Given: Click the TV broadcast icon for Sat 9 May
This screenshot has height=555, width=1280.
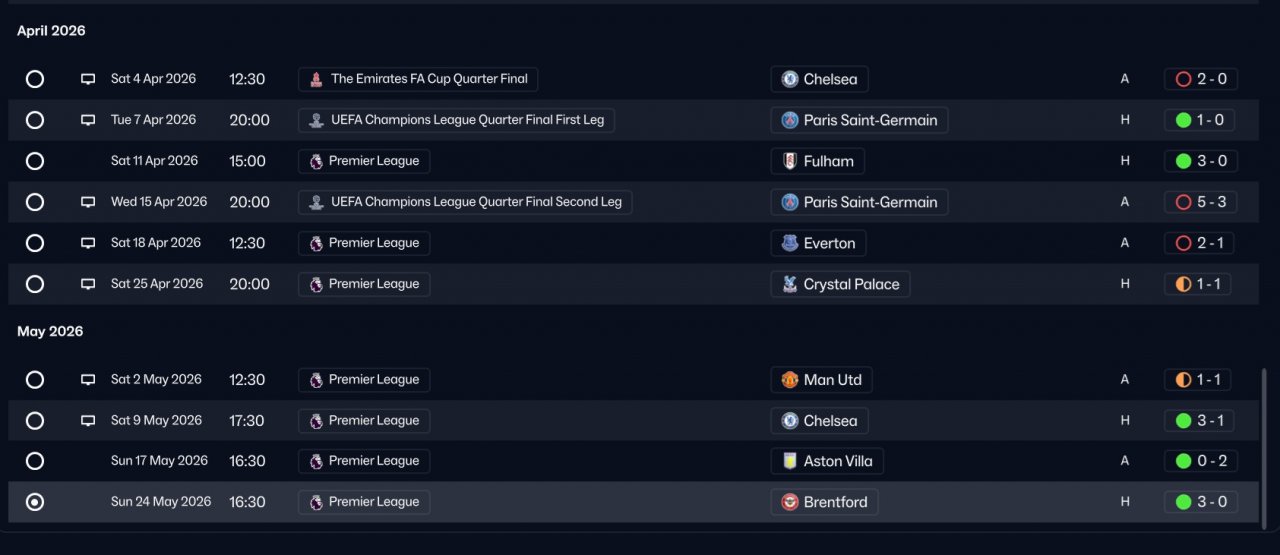Looking at the screenshot, I should click(x=88, y=421).
